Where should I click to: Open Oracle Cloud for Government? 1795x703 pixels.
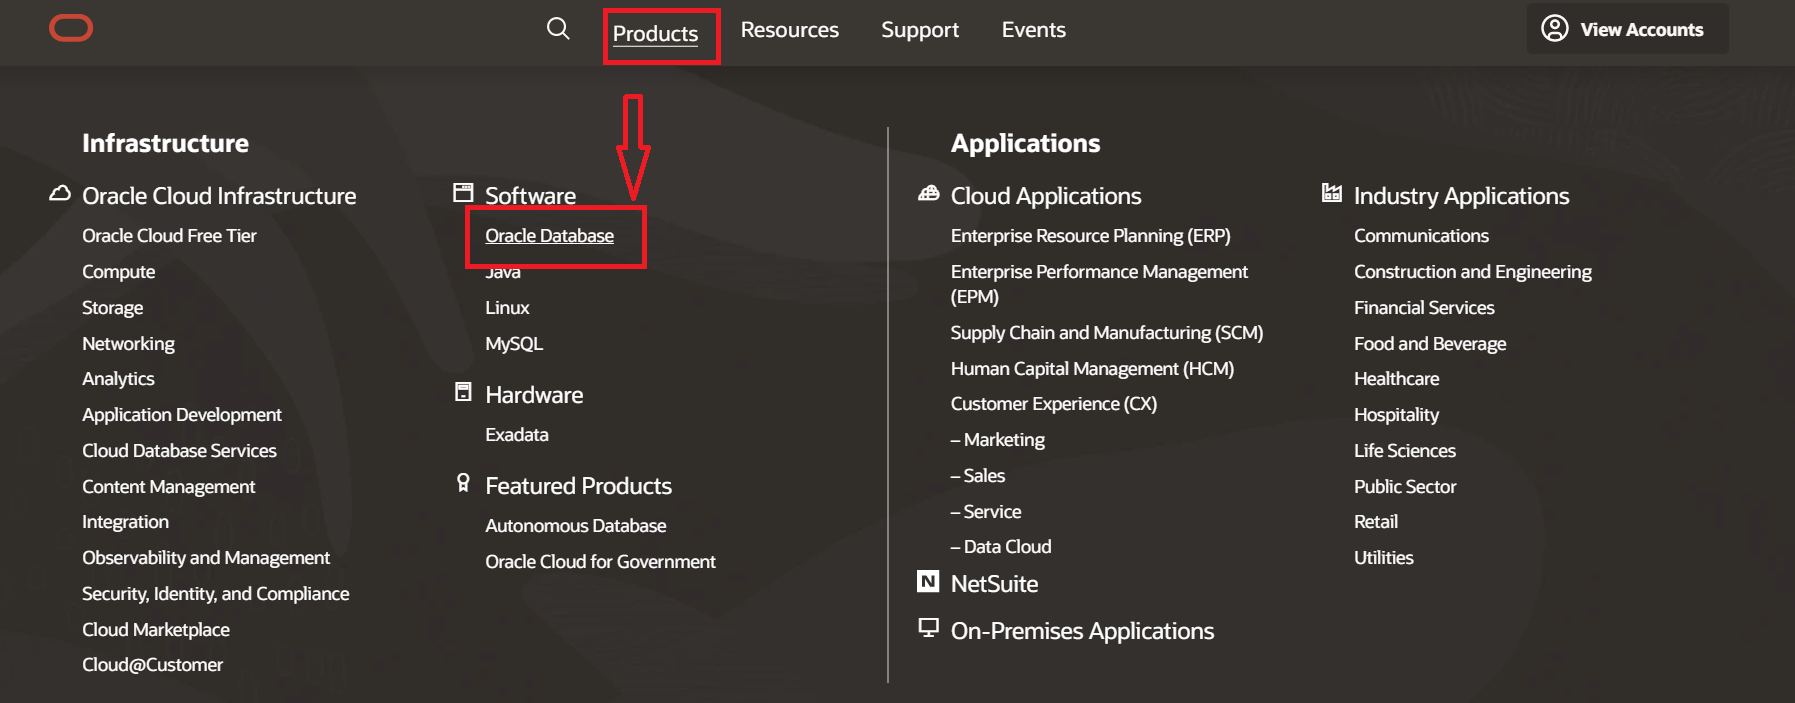click(600, 562)
